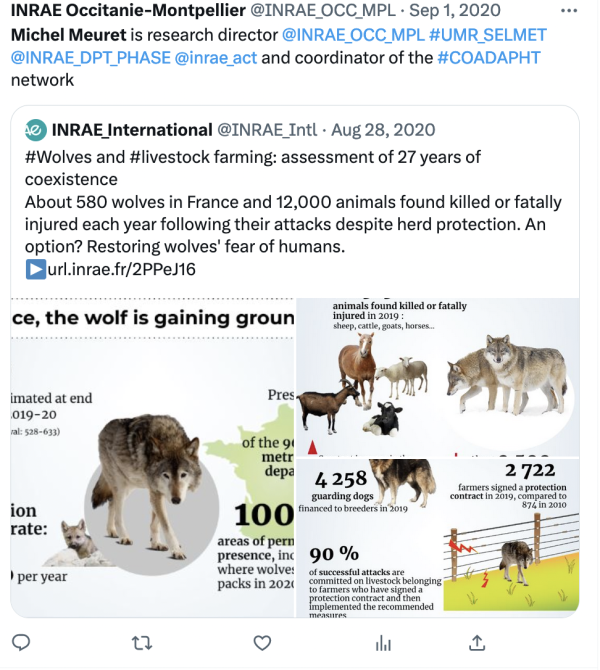Repost this tweet via retweet icon
Image resolution: width=600 pixels, height=670 pixels.
click(142, 642)
